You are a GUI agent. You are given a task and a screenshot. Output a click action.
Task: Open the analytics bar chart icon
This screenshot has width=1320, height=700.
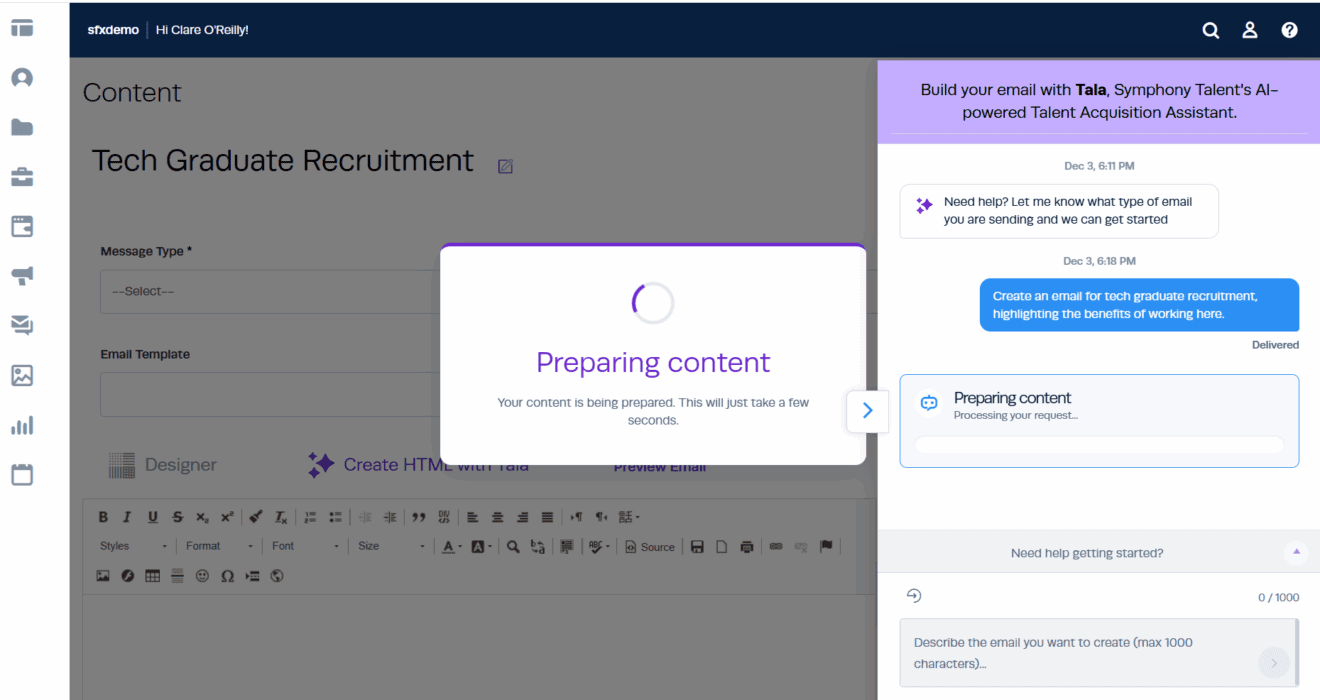[x=21, y=424]
